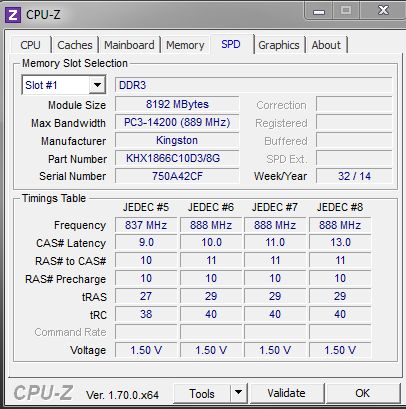Click the JEDEC #5 column header
This screenshot has width=406, height=409.
(146, 207)
